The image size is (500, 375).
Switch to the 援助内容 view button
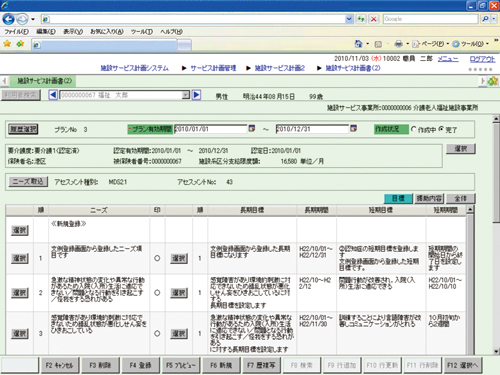[x=429, y=198]
